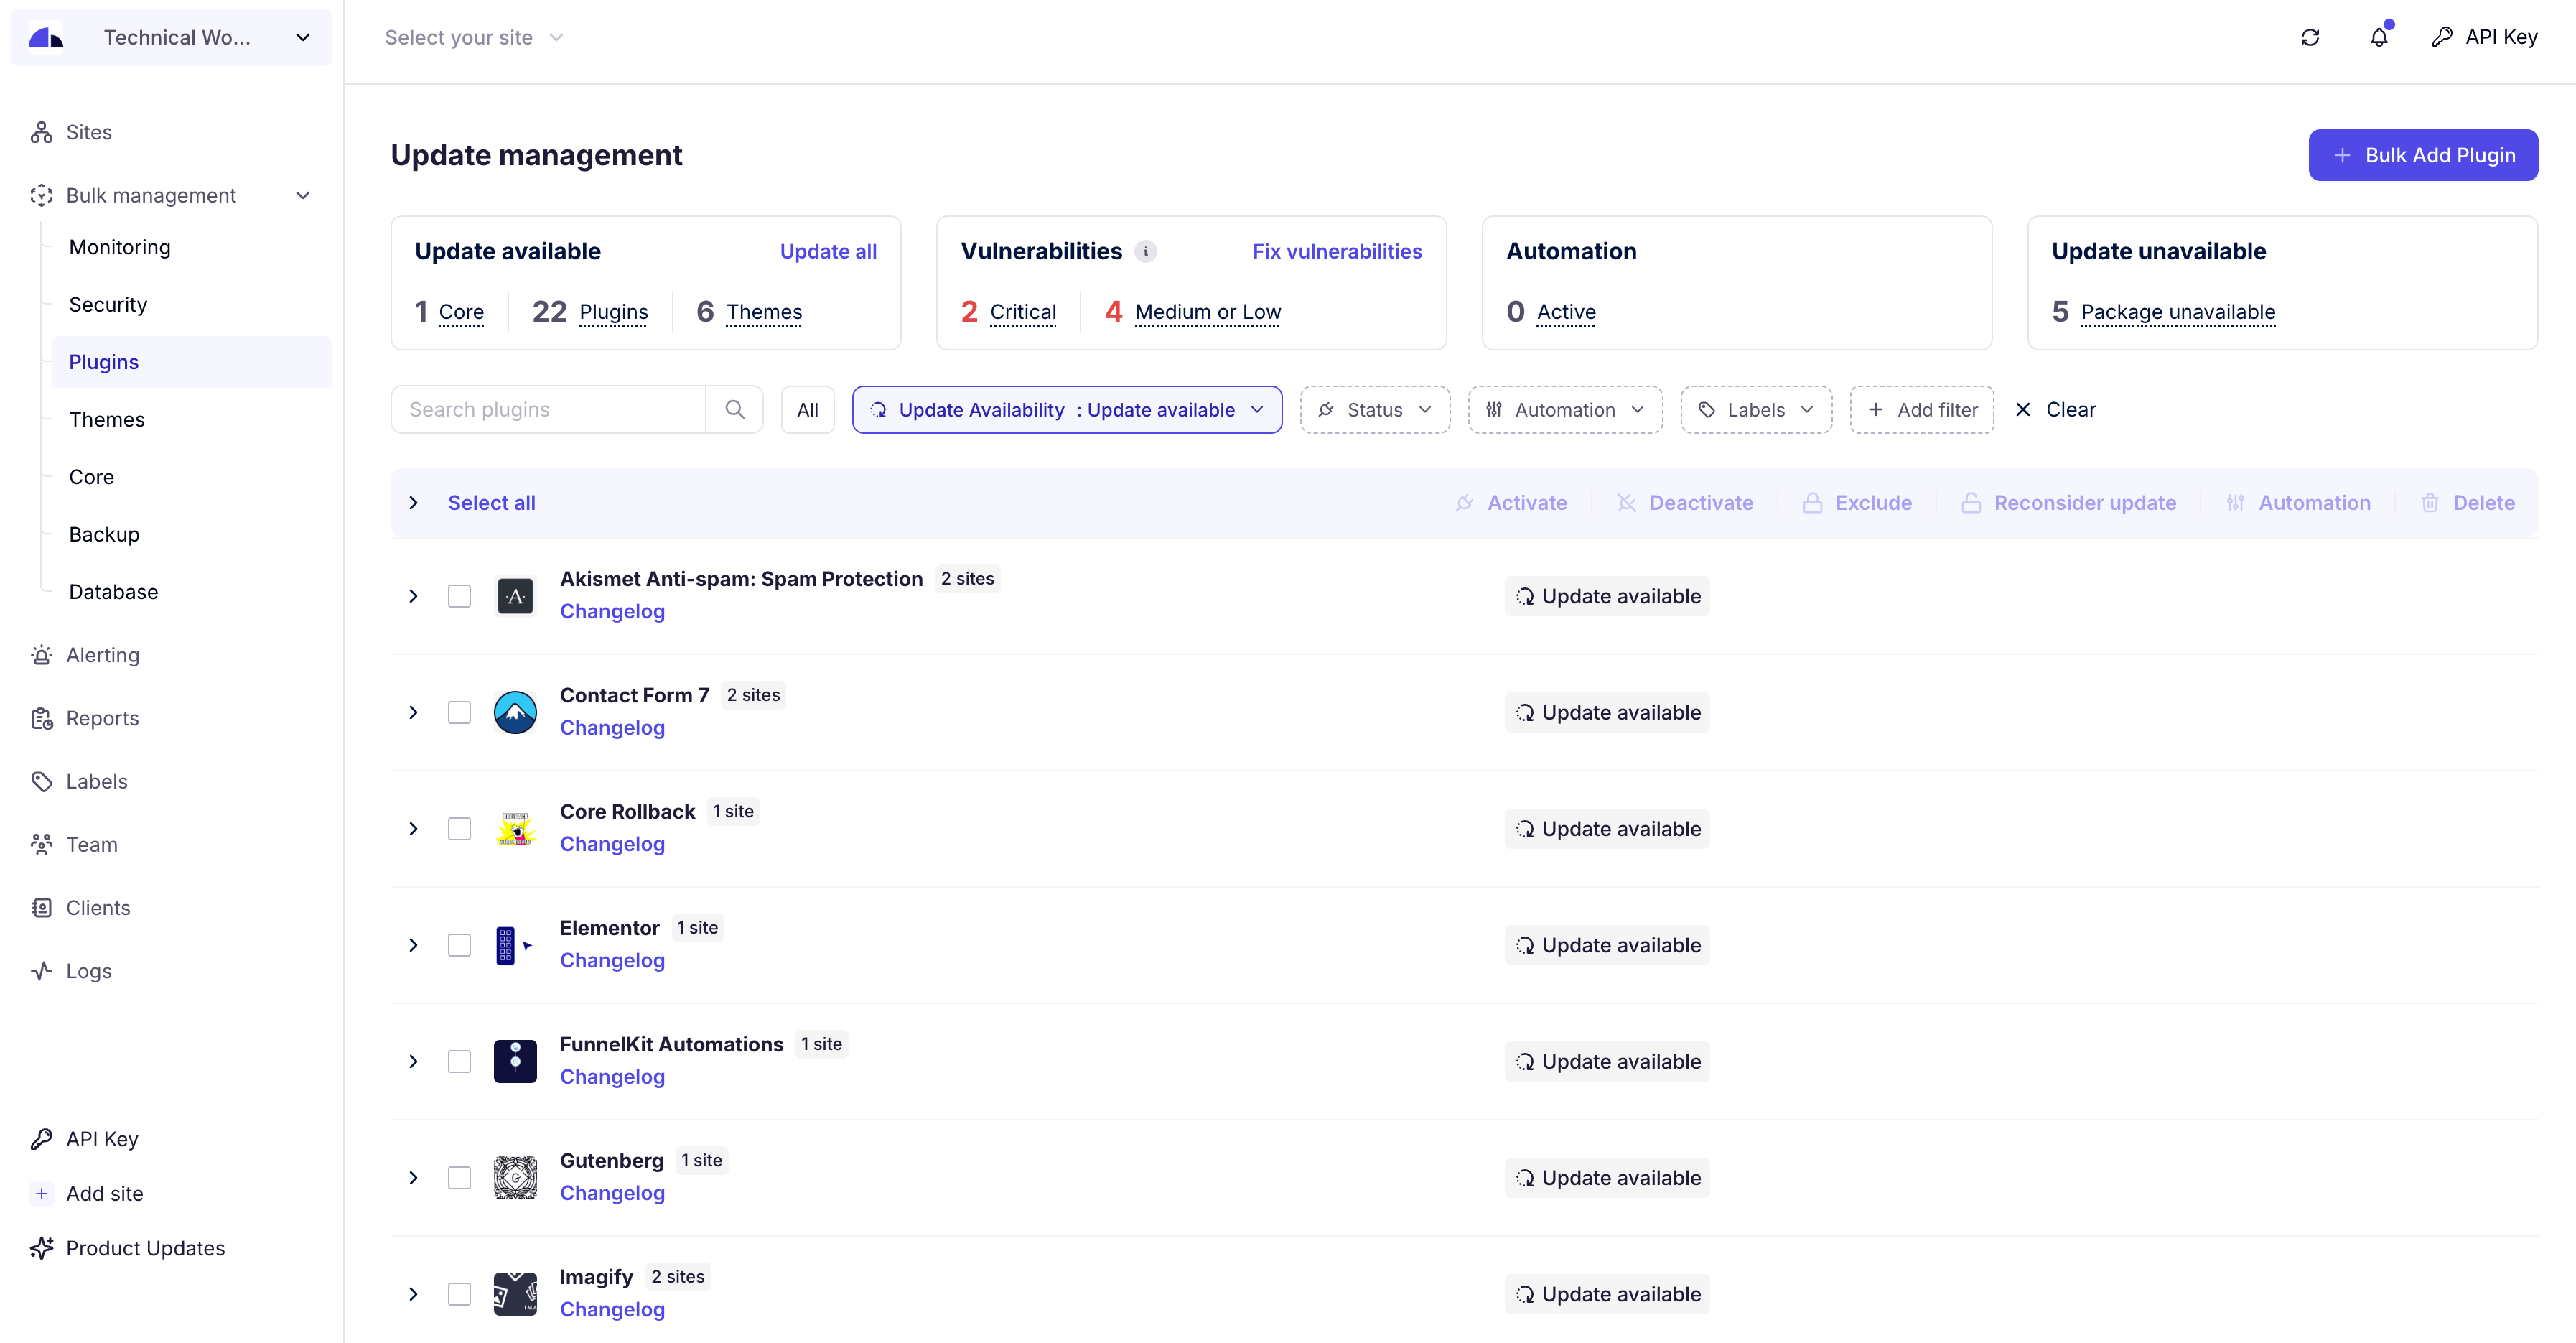Open Logs in the sidebar
Image resolution: width=2576 pixels, height=1343 pixels.
(88, 970)
